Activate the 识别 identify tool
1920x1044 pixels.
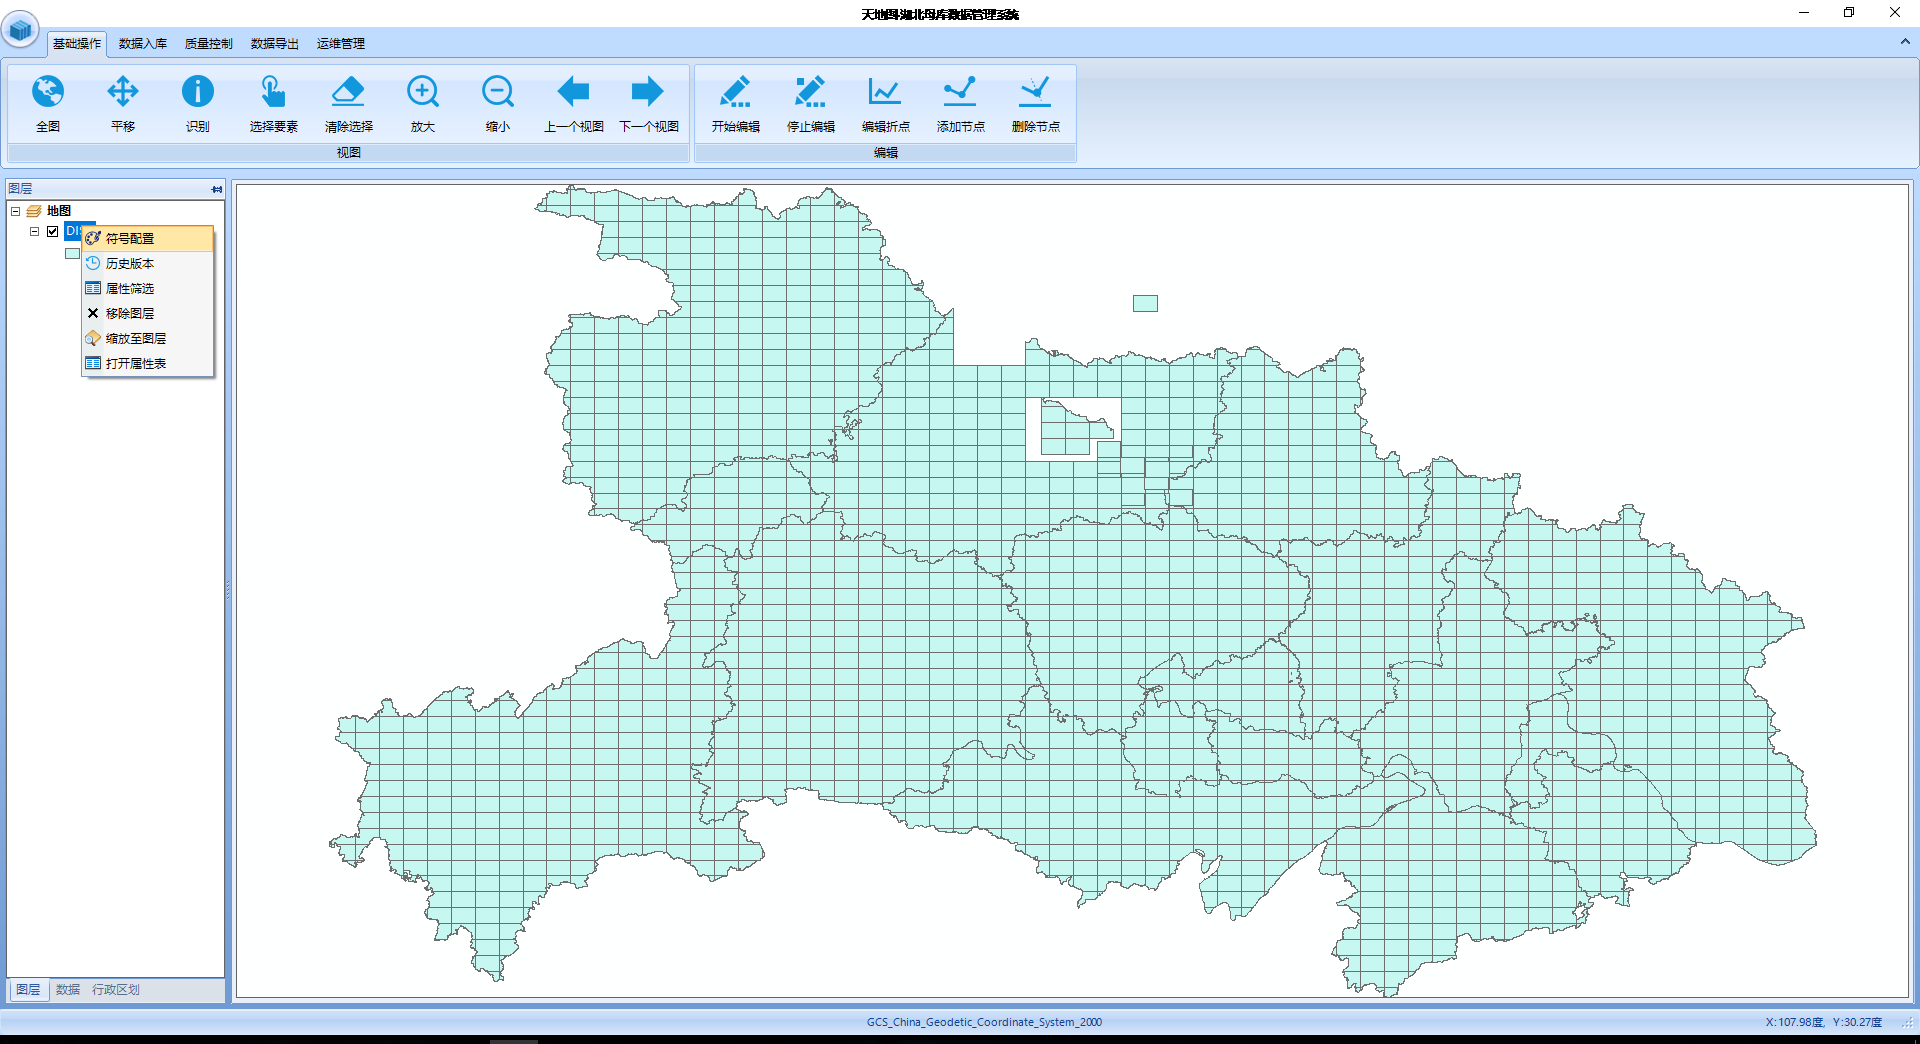(x=198, y=92)
